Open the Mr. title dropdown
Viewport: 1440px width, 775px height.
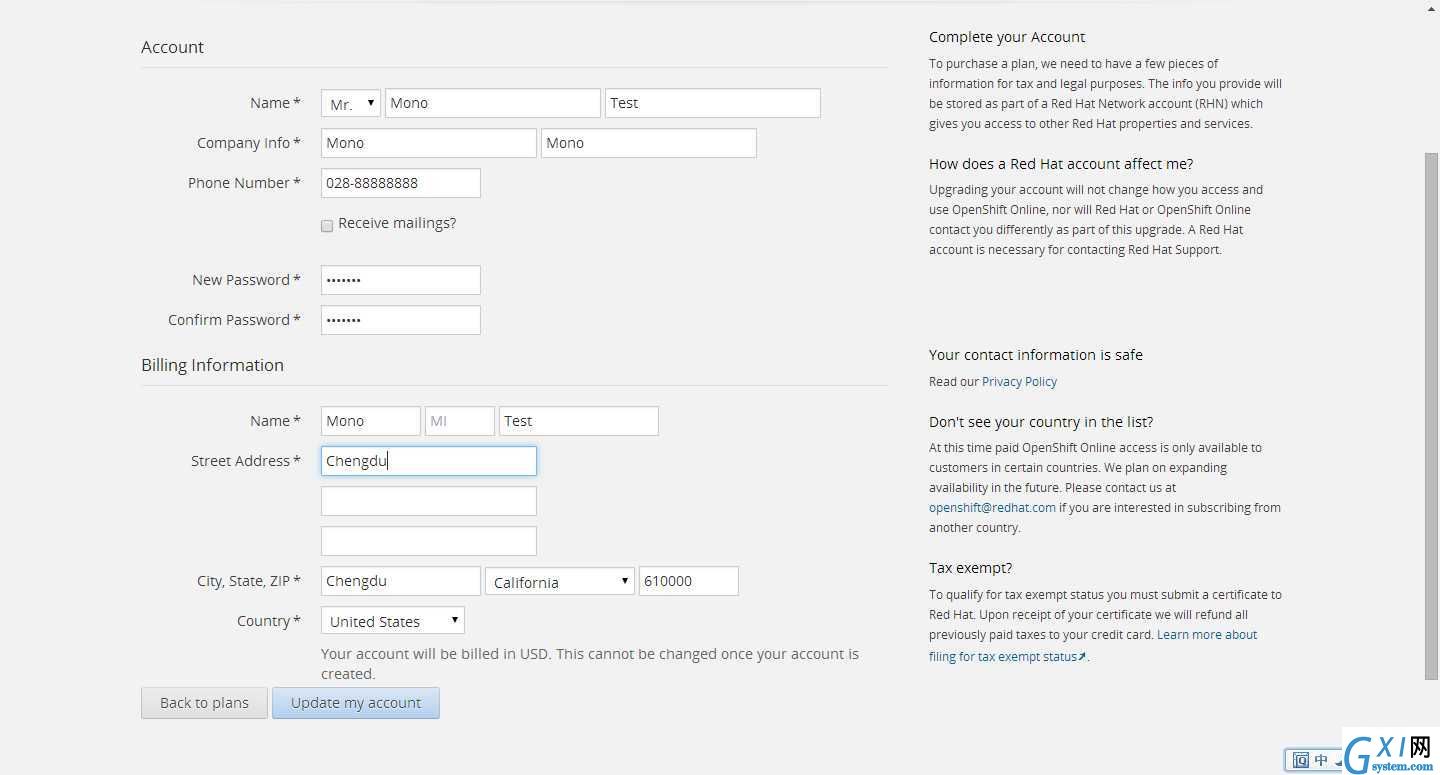click(x=351, y=103)
